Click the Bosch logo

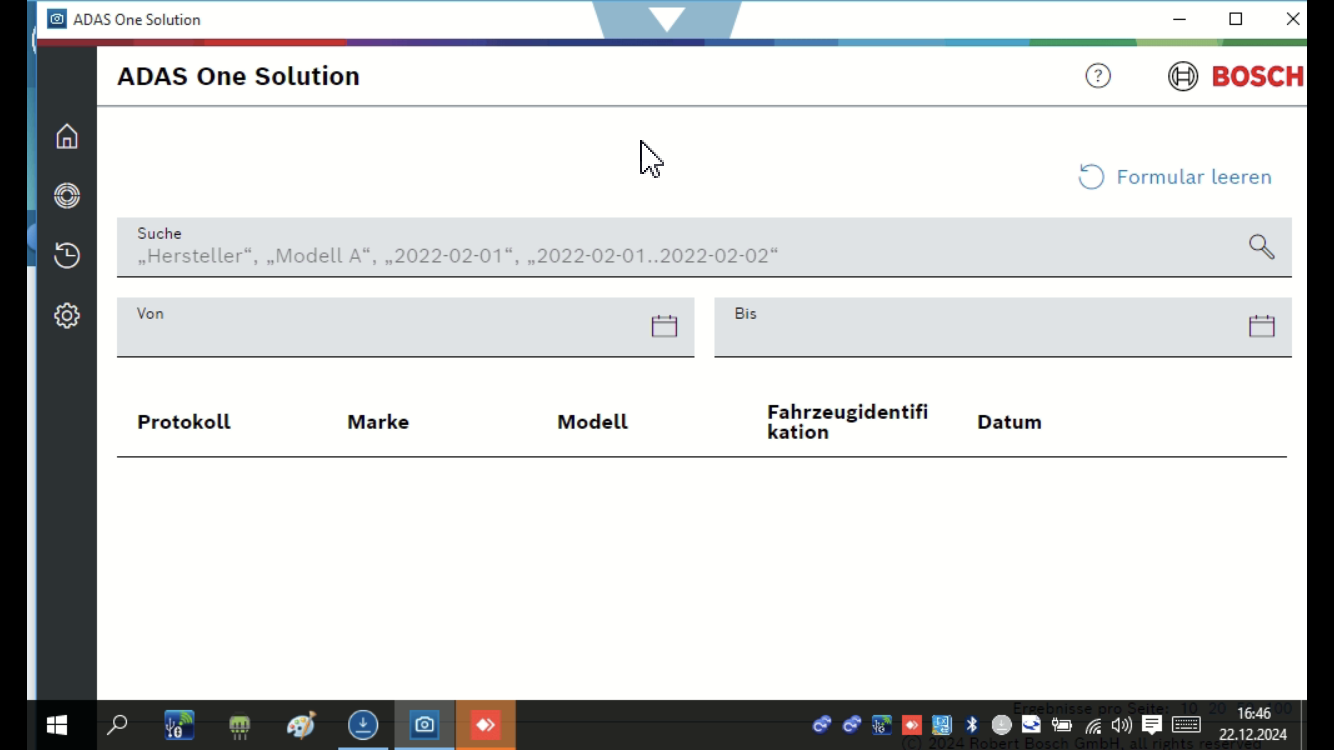pyautogui.click(x=1236, y=76)
